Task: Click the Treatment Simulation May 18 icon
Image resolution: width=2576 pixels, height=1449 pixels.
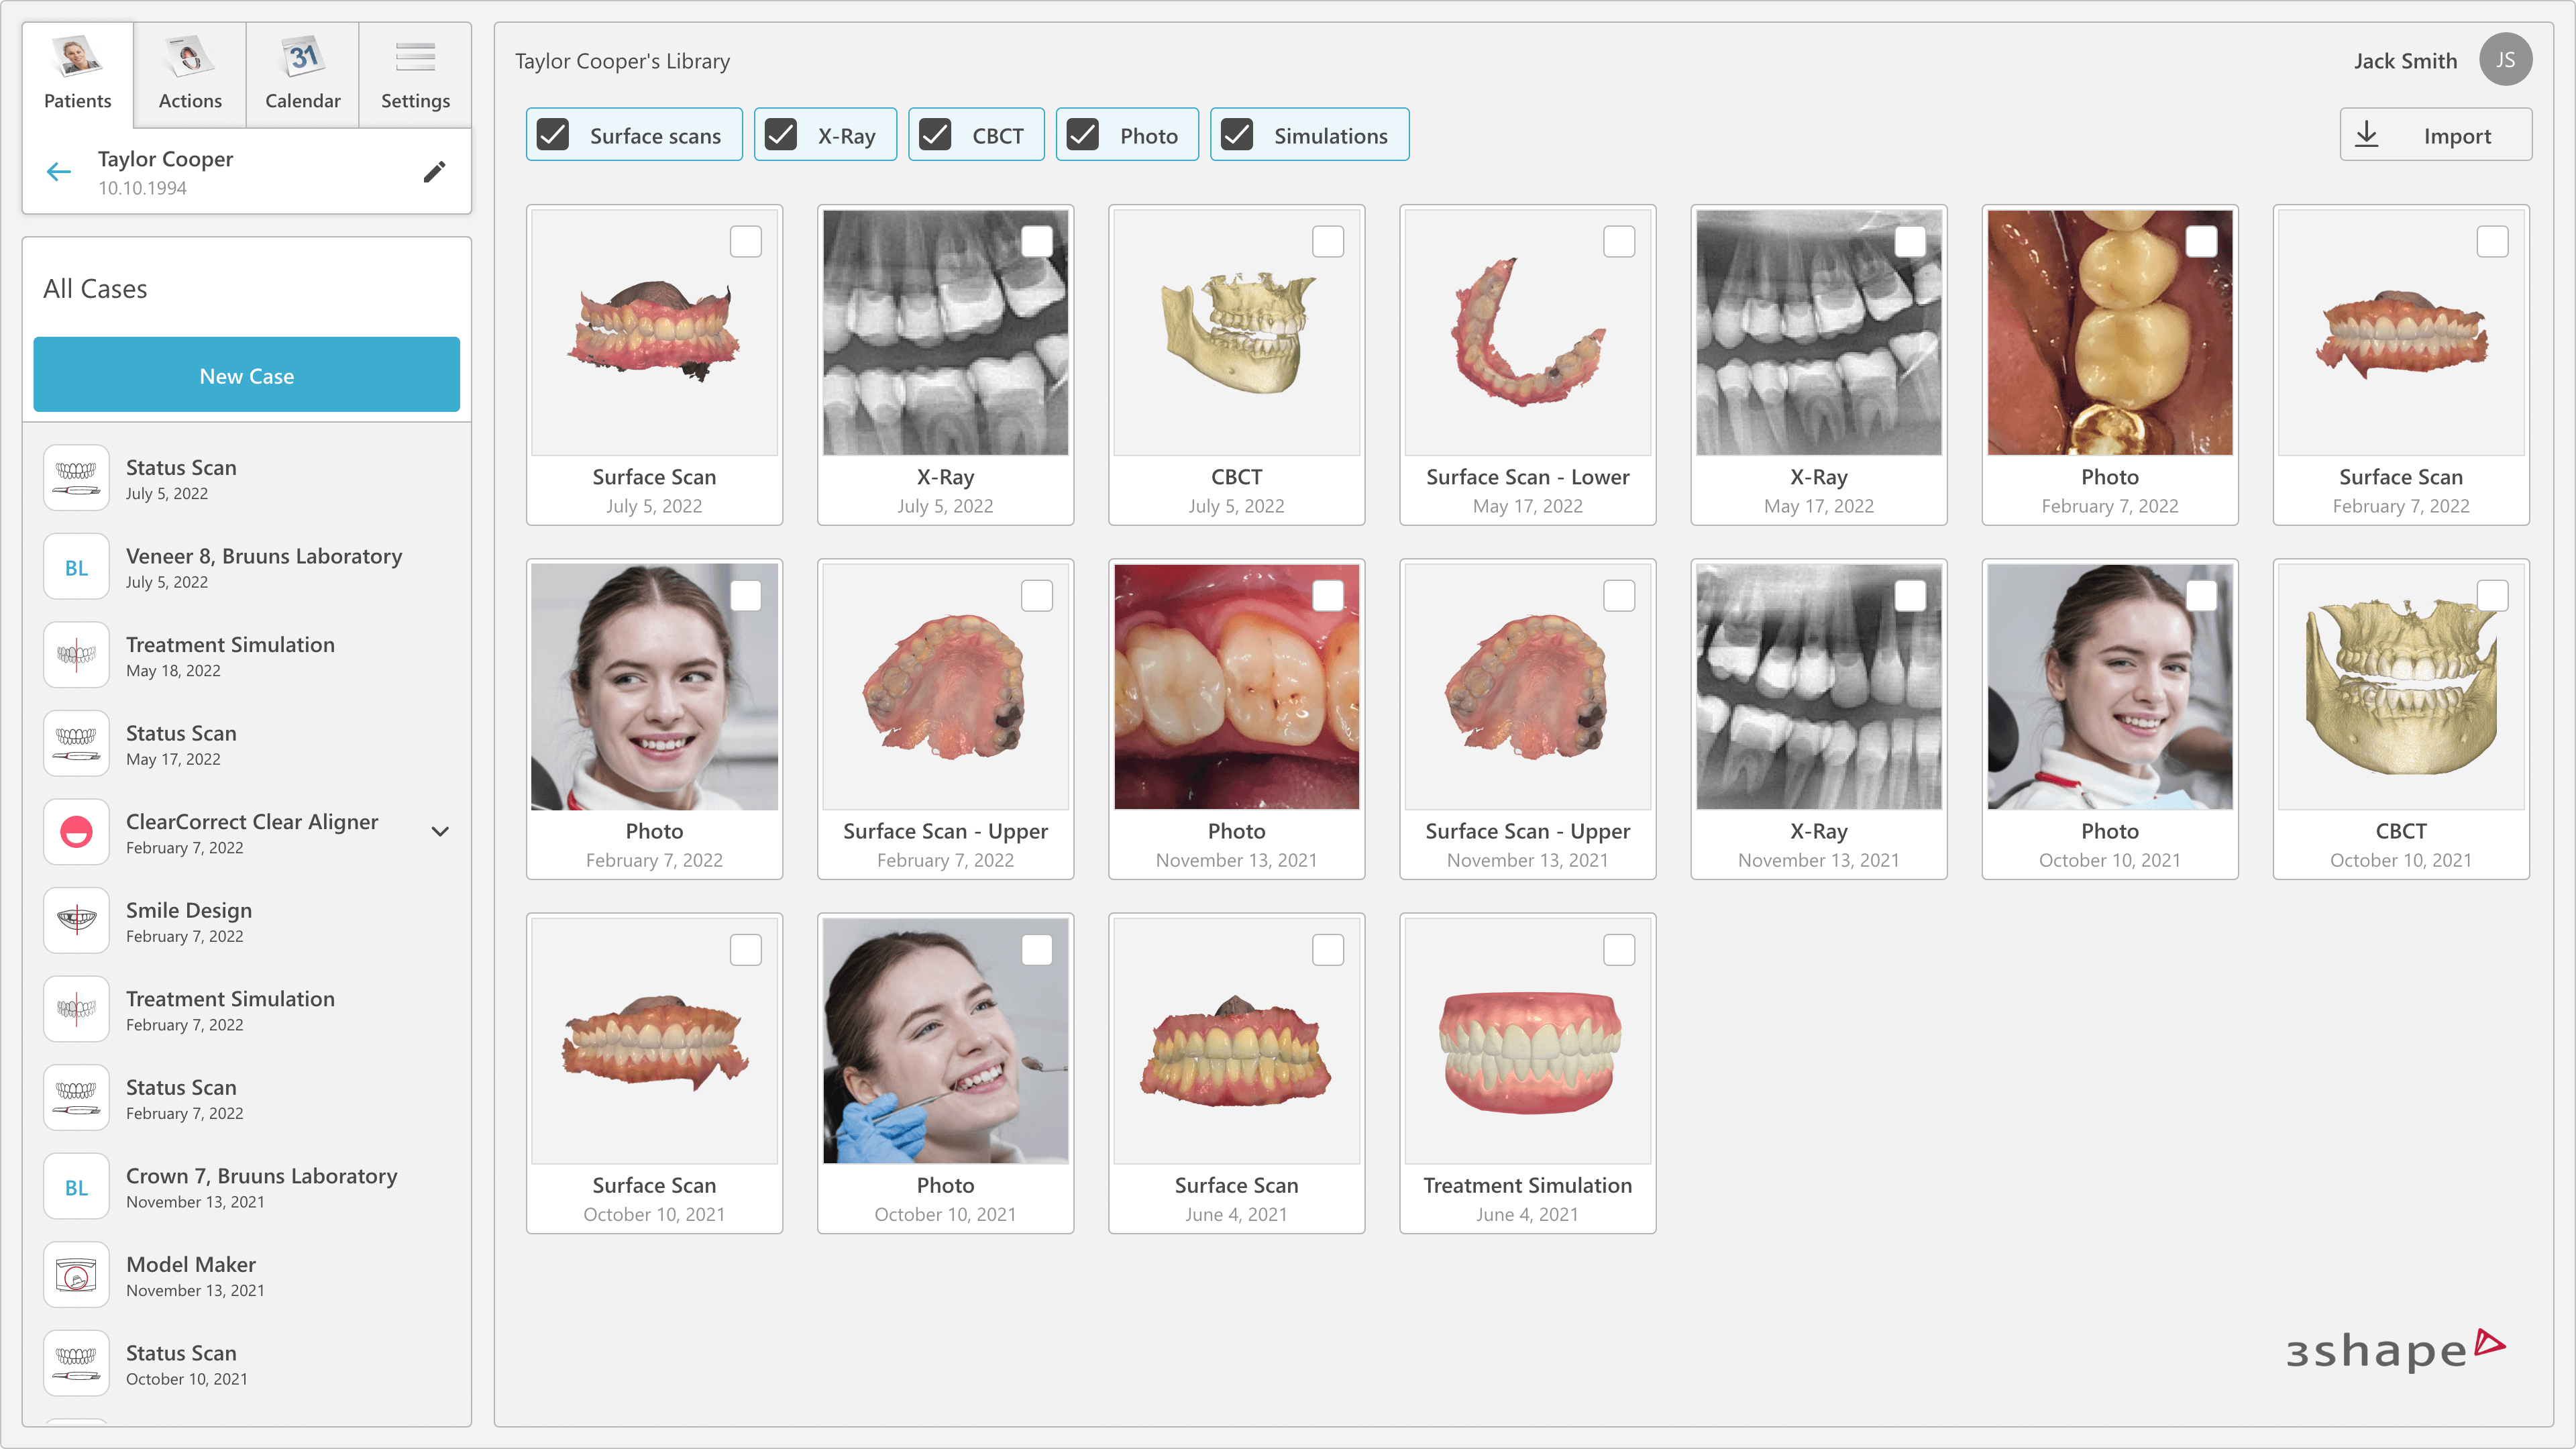Action: (76, 655)
